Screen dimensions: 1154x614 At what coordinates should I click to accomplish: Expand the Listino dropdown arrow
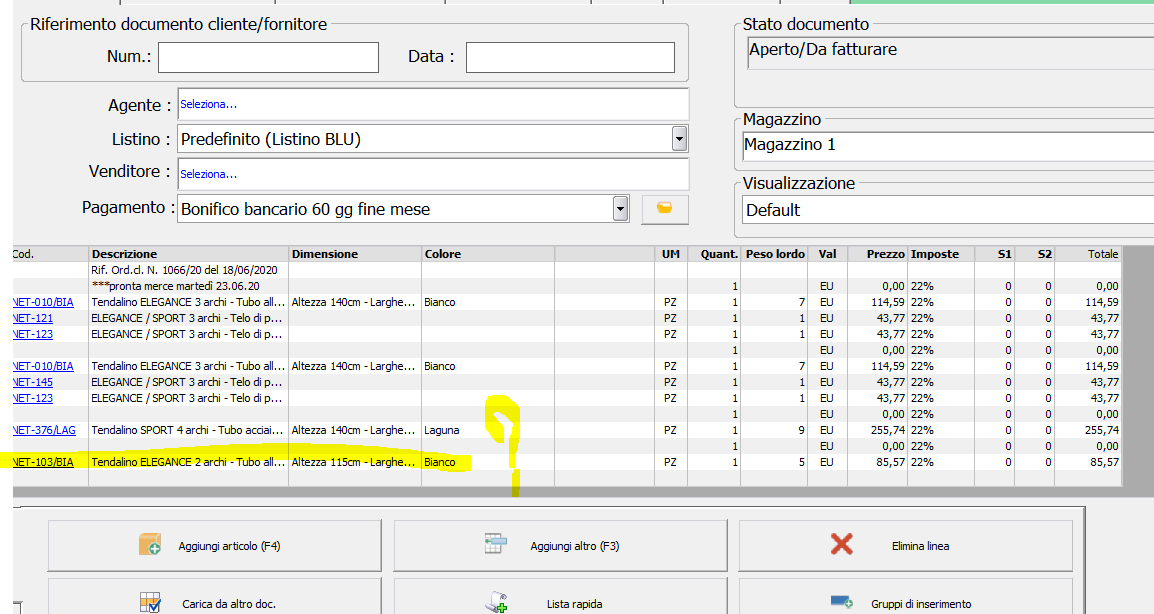point(679,139)
